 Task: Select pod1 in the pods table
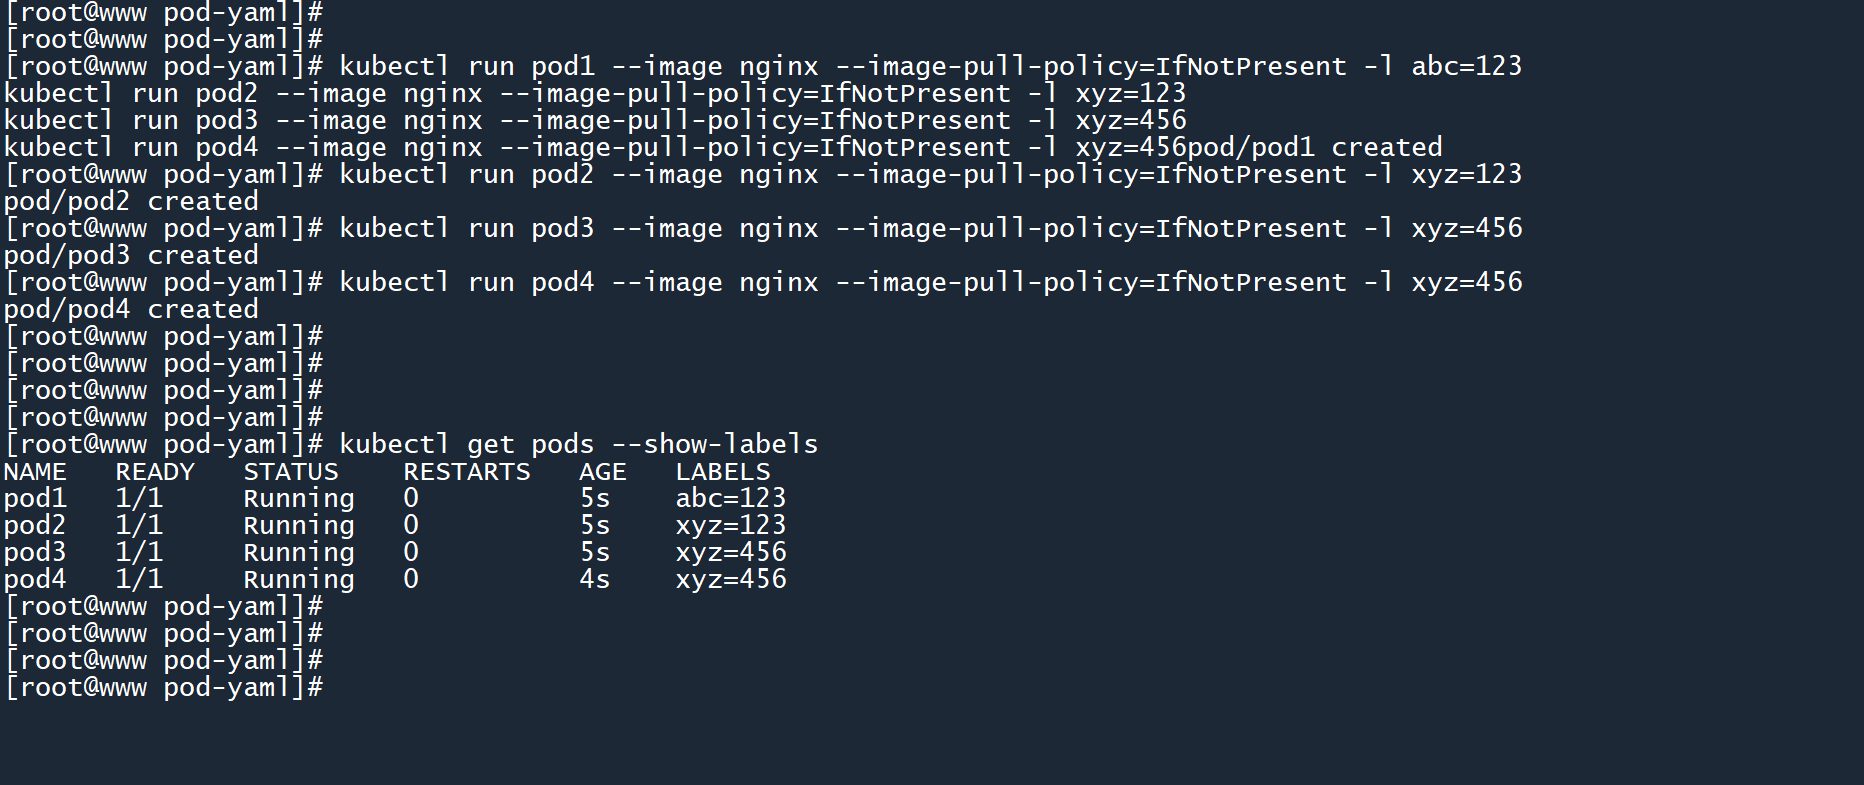[35, 499]
